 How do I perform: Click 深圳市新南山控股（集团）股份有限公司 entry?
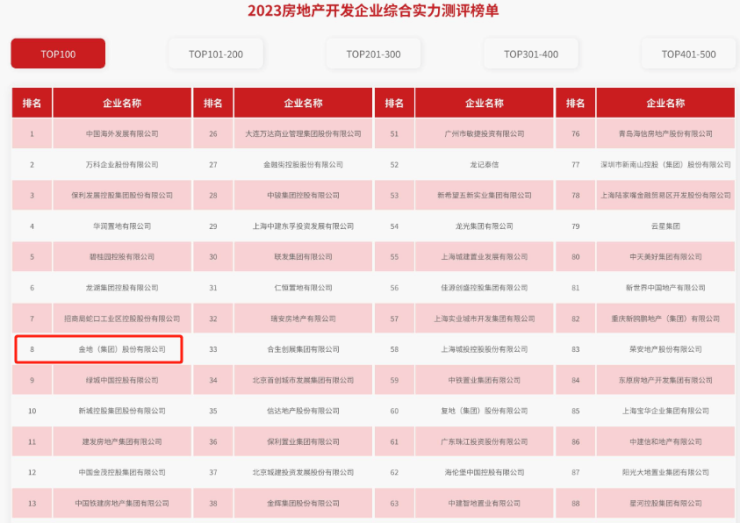666,164
